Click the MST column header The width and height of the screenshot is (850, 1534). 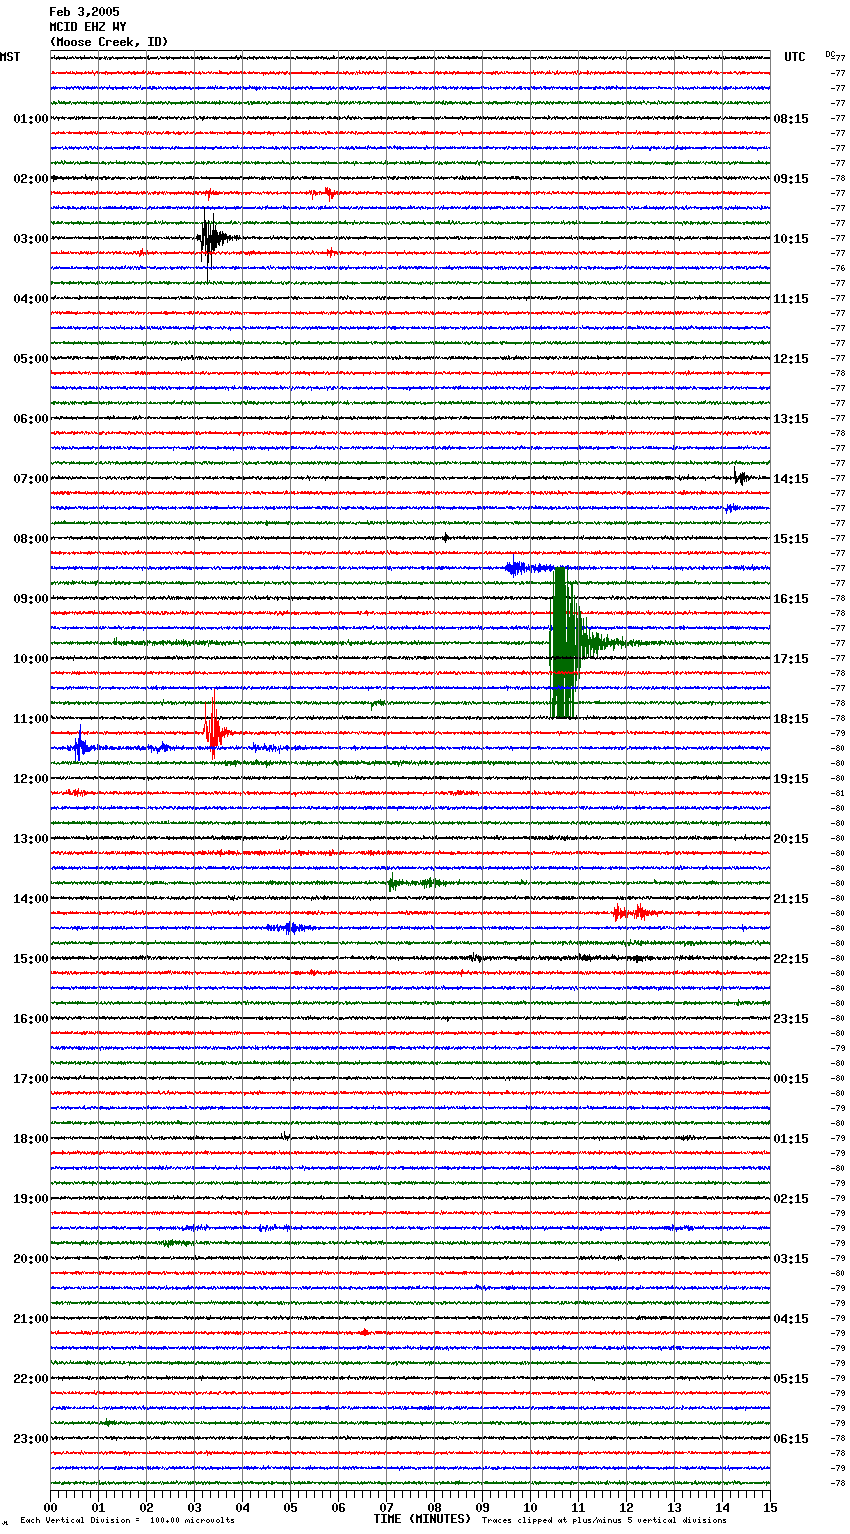point(10,57)
